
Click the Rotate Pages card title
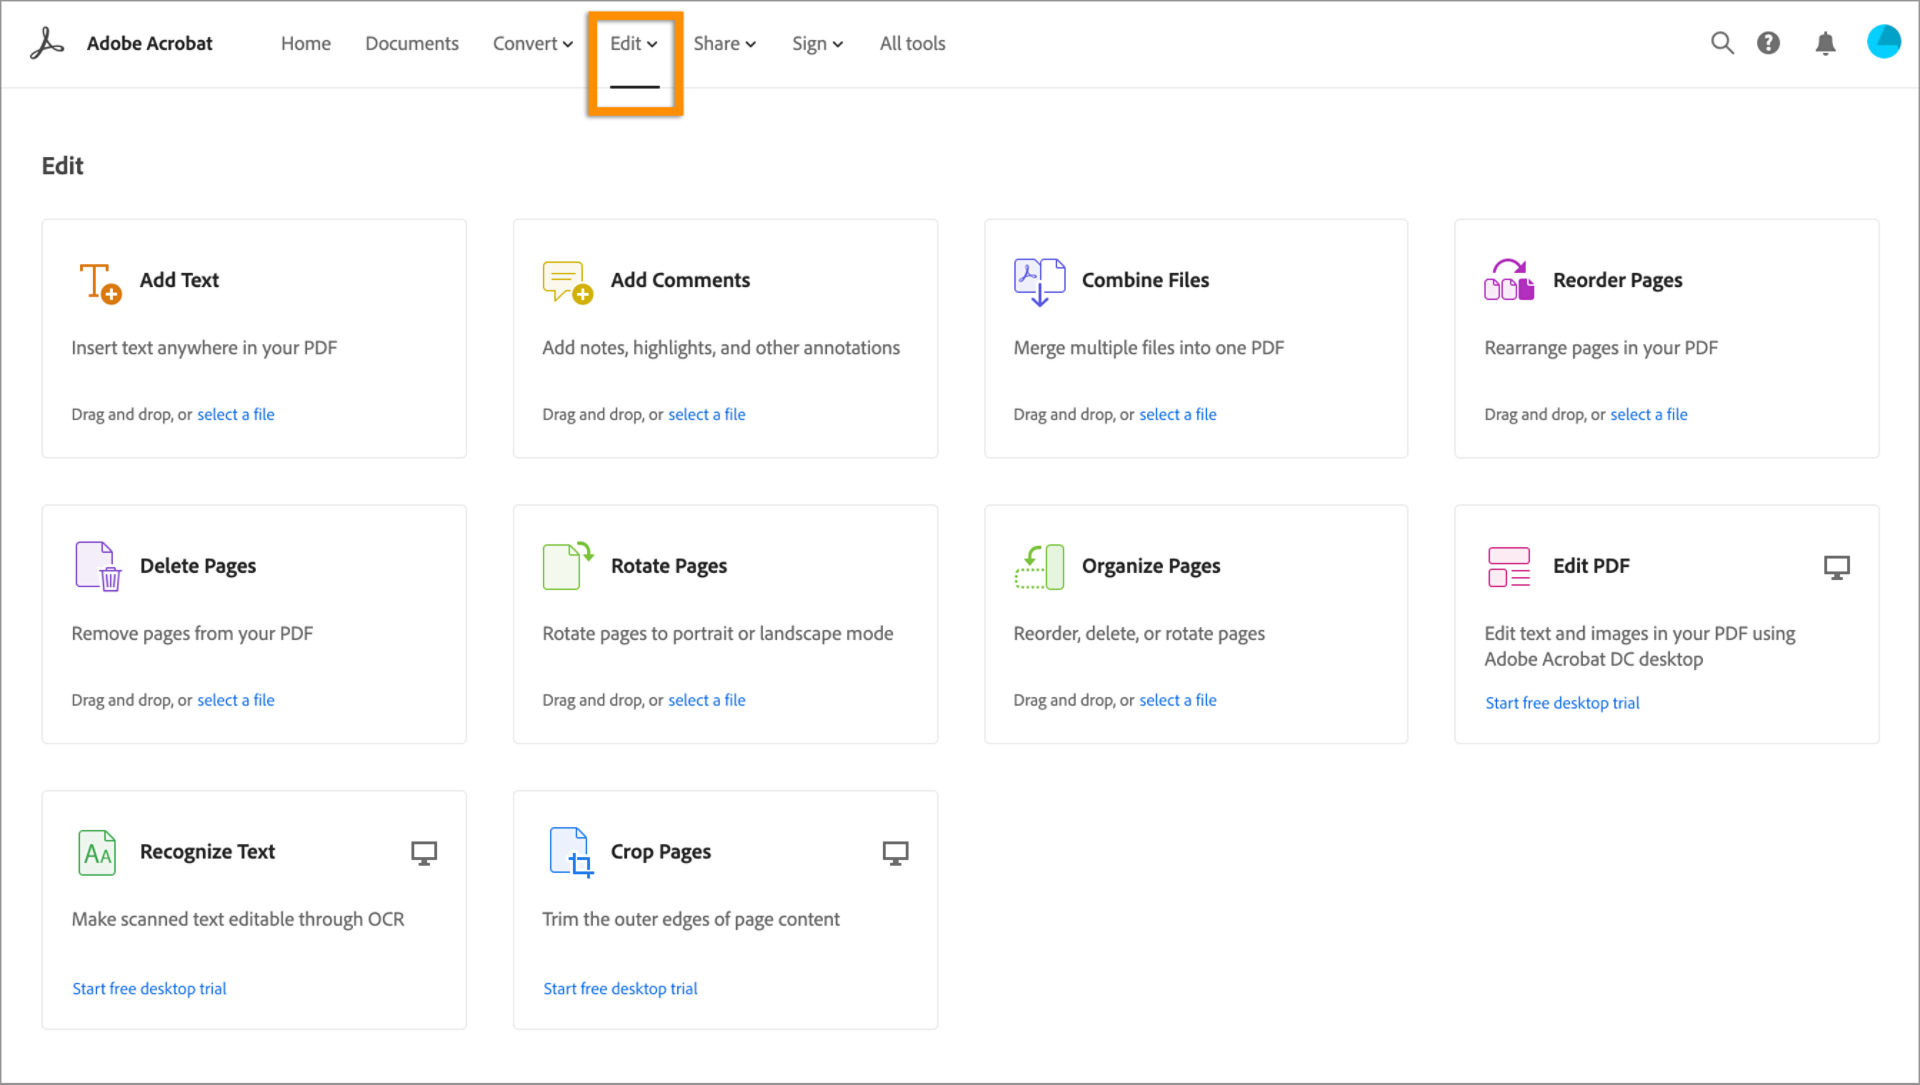coord(669,566)
